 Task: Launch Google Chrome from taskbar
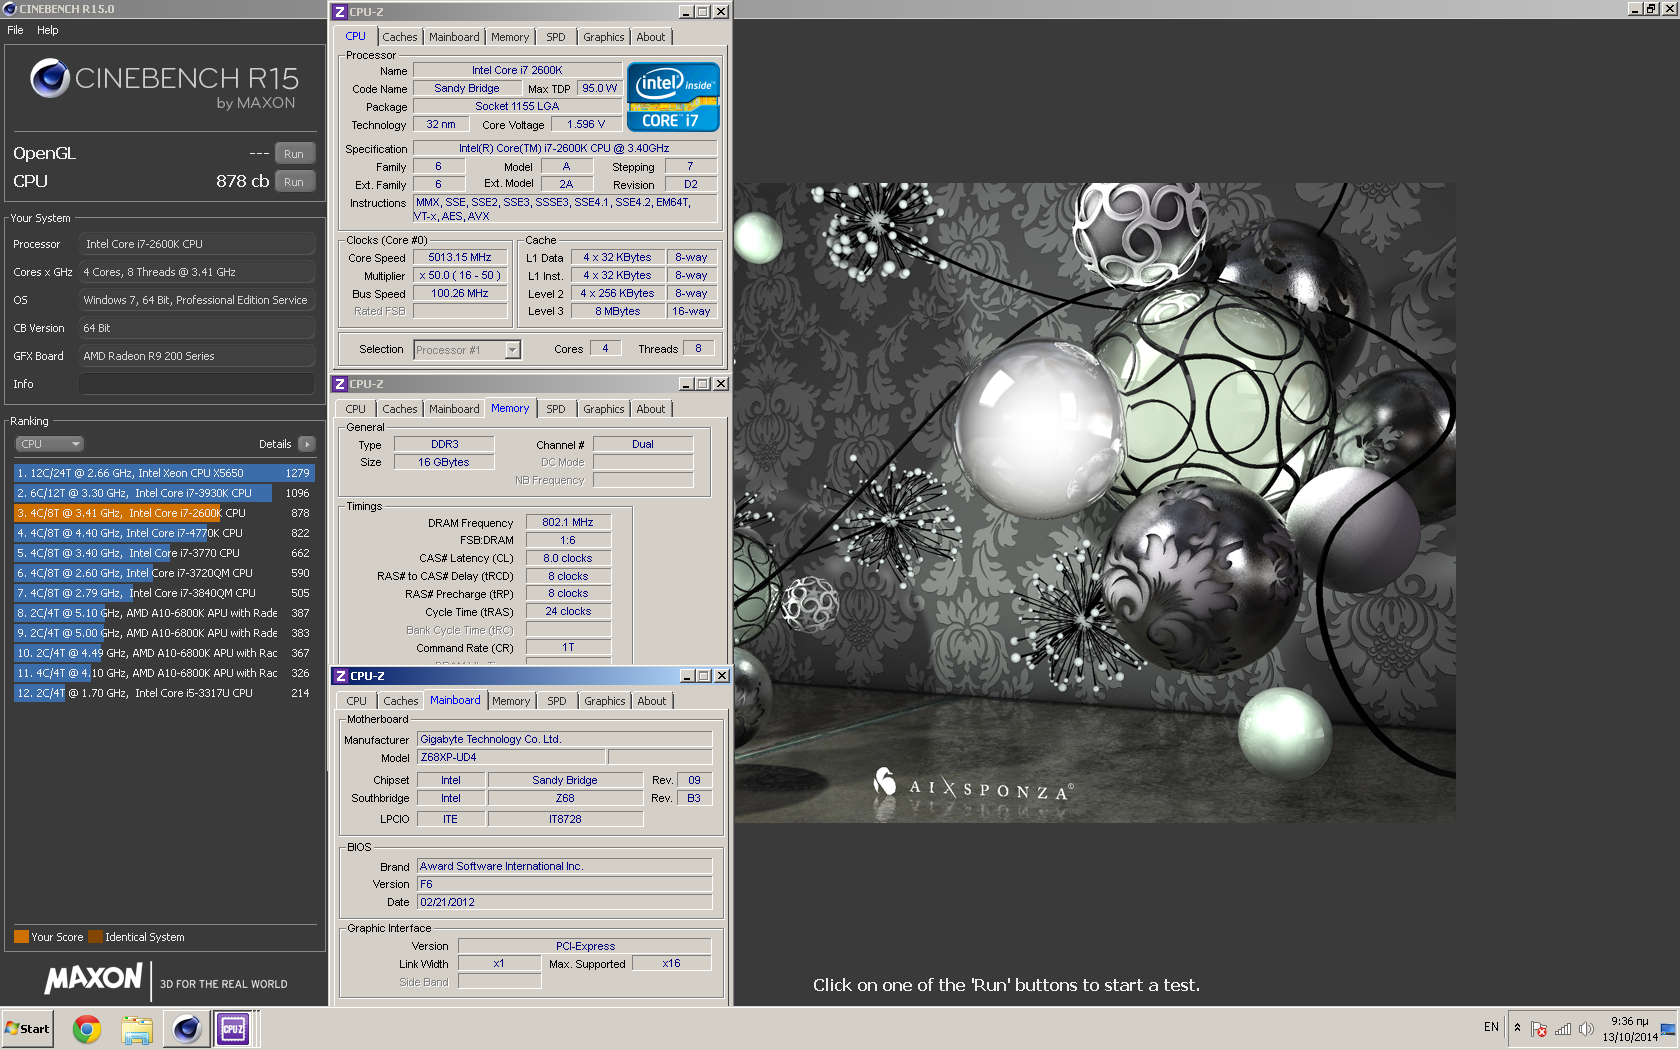pyautogui.click(x=87, y=1029)
